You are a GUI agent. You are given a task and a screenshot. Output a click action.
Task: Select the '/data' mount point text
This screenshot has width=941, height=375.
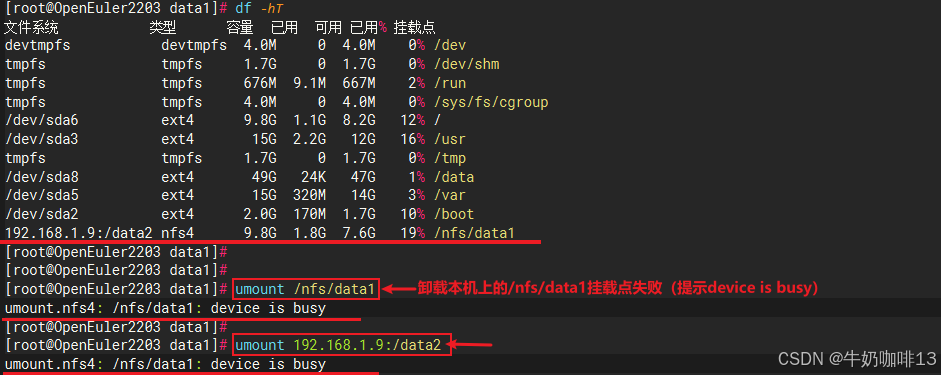click(x=453, y=177)
